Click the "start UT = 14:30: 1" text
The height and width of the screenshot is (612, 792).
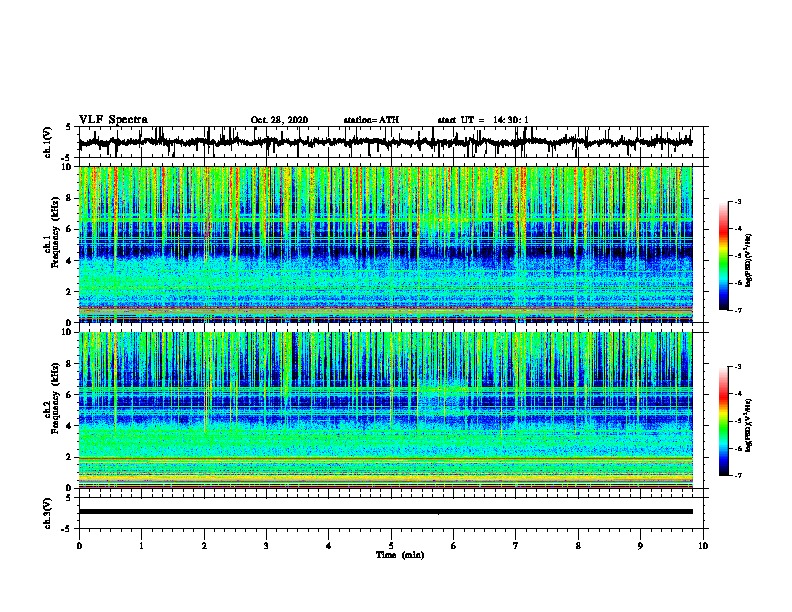tap(483, 120)
